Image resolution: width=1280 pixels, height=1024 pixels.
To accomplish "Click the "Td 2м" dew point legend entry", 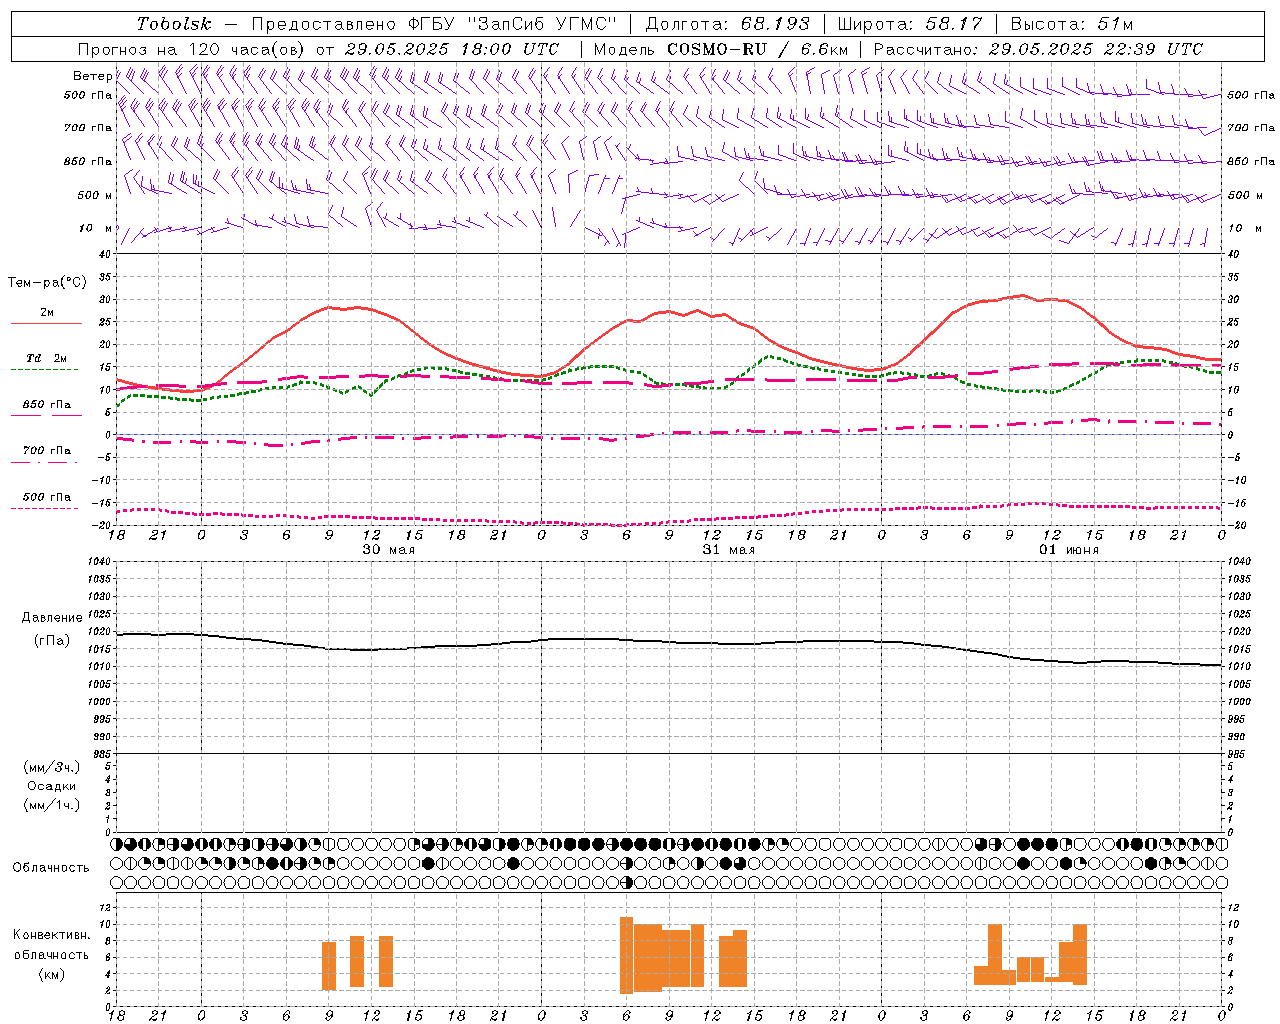I will tap(47, 358).
